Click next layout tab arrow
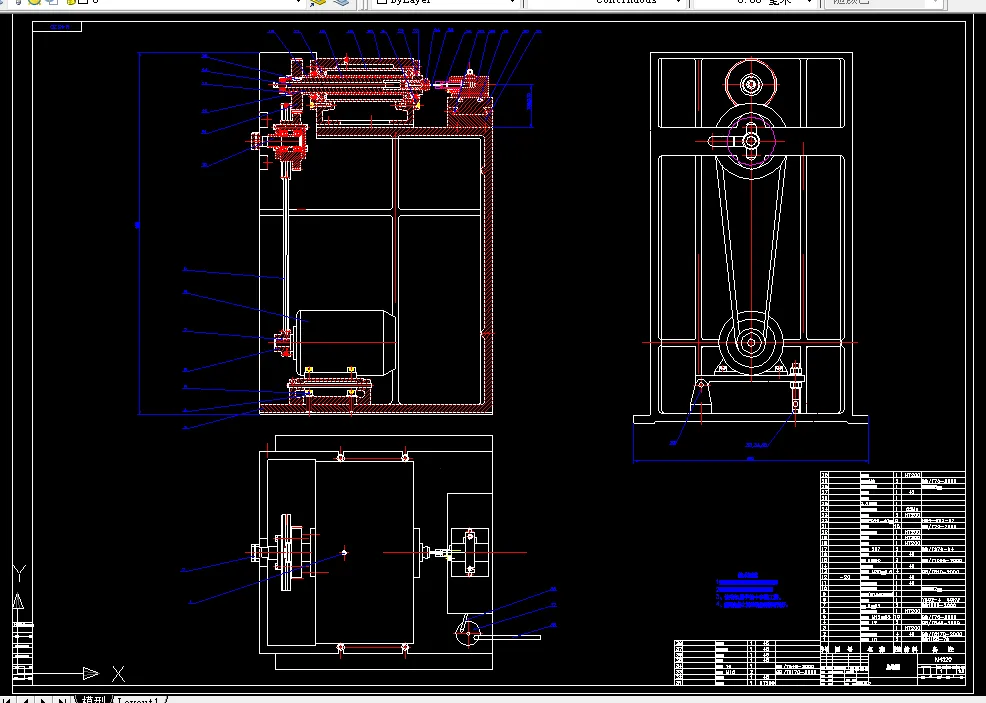Image resolution: width=986 pixels, height=703 pixels. pyautogui.click(x=43, y=699)
